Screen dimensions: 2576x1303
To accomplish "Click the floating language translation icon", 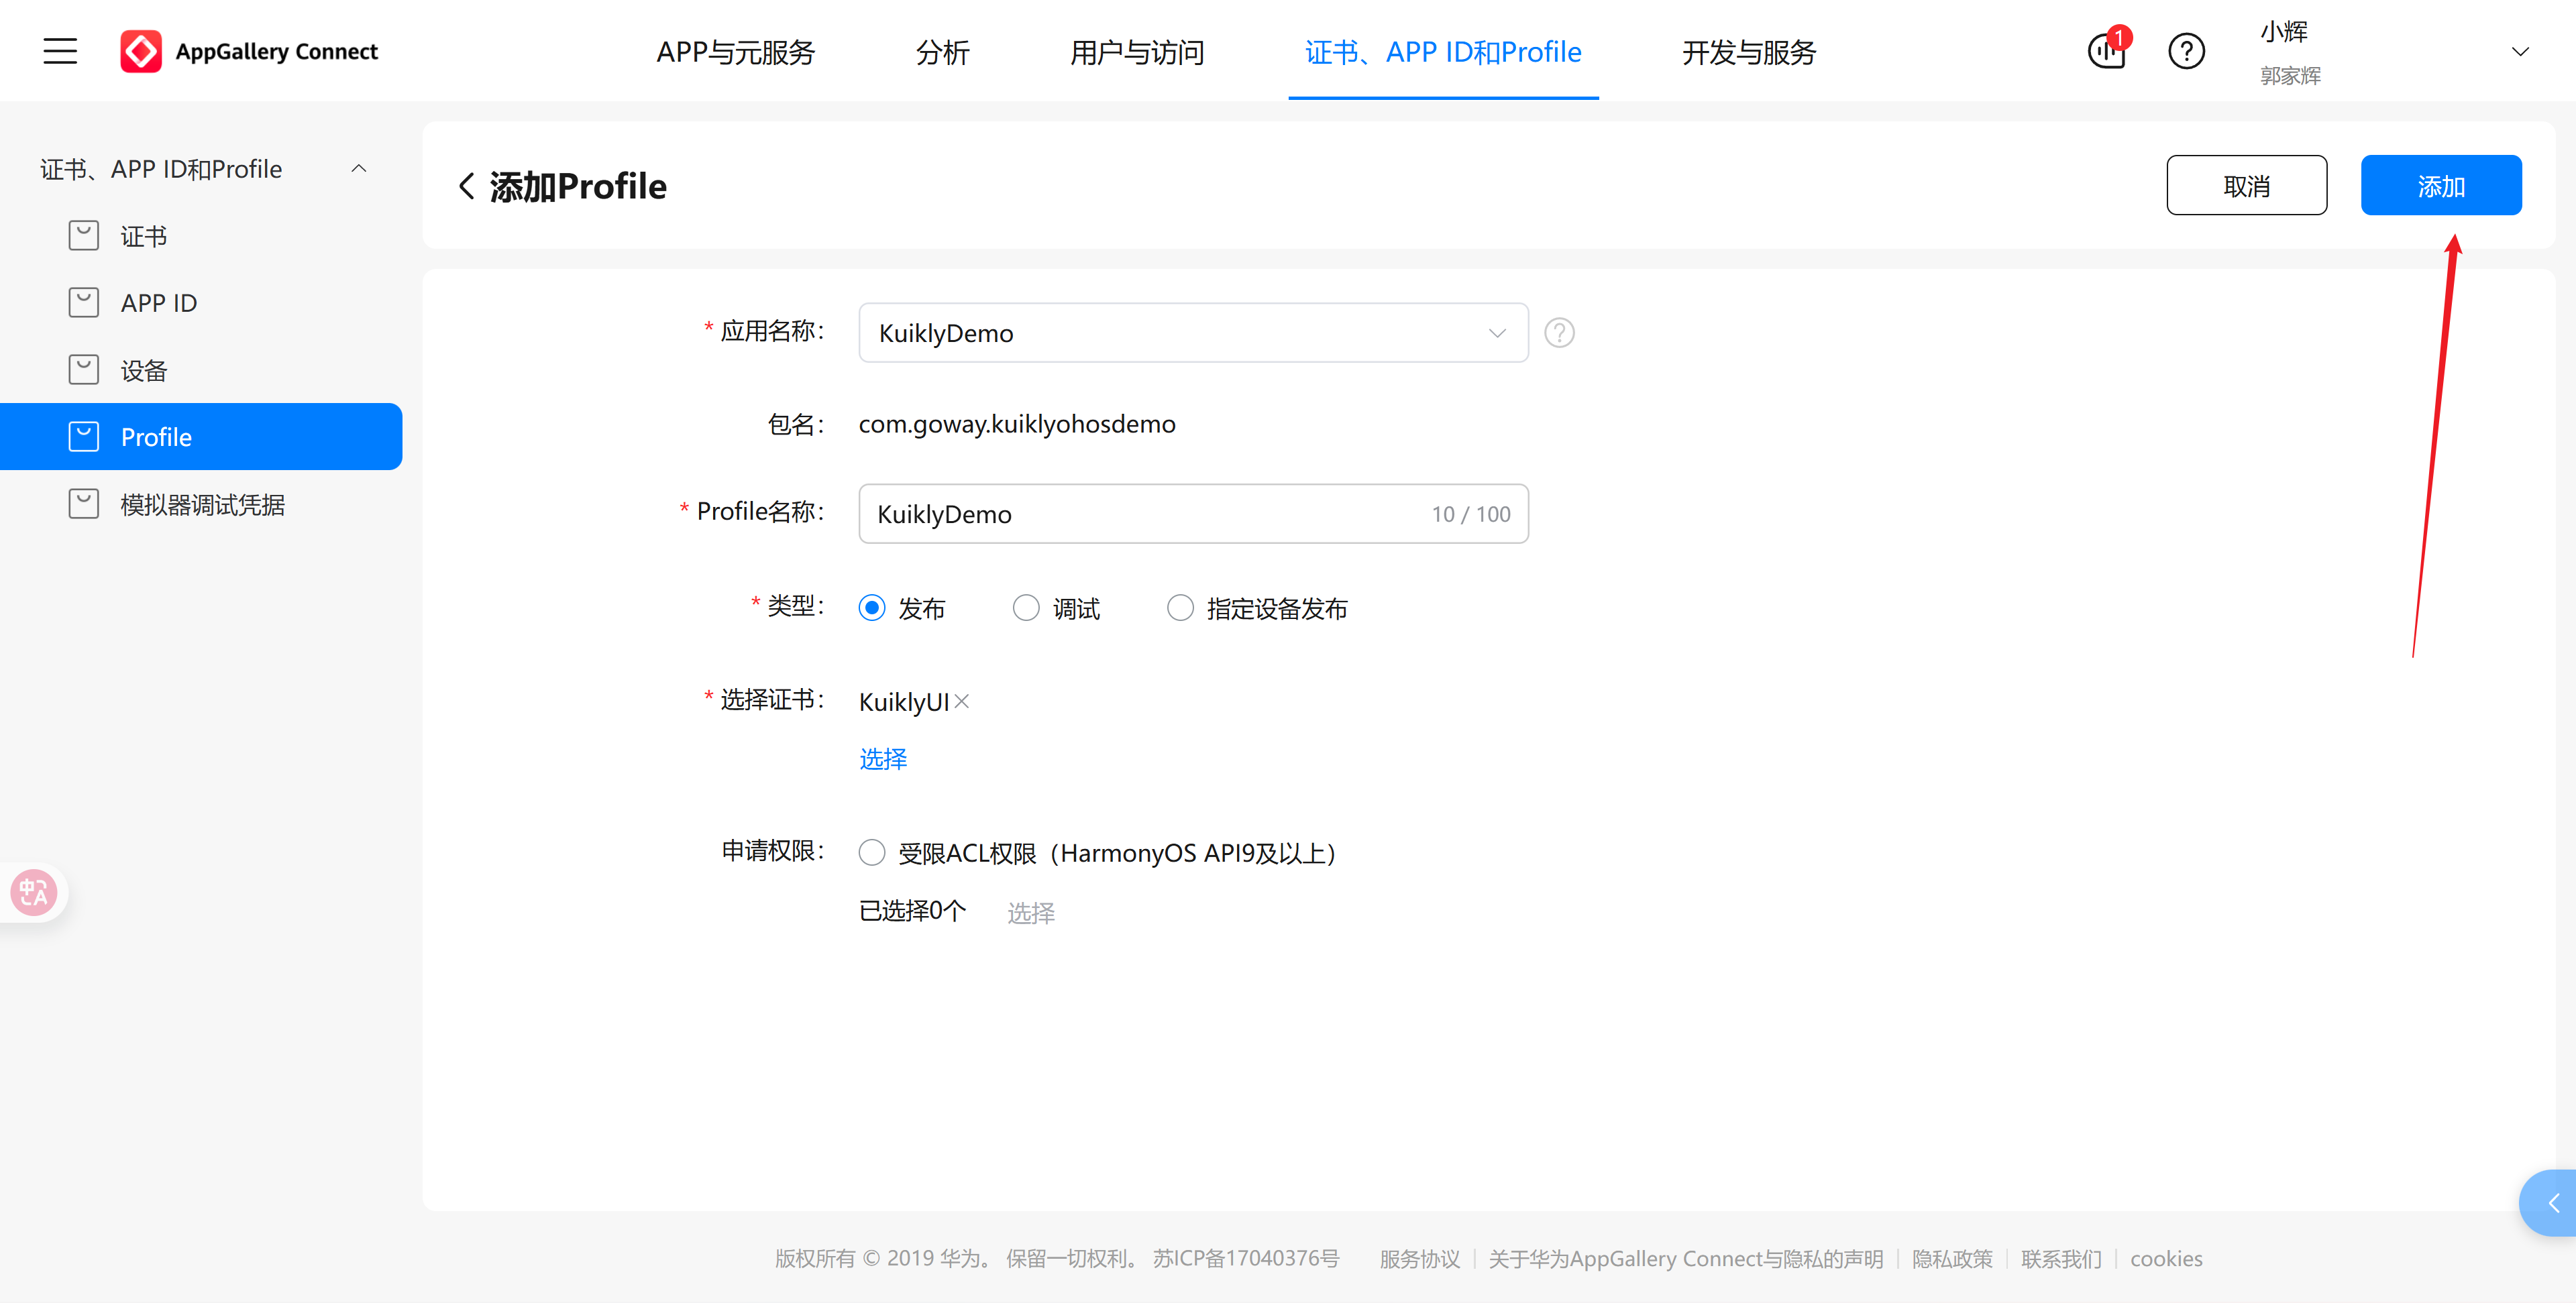I will [33, 892].
